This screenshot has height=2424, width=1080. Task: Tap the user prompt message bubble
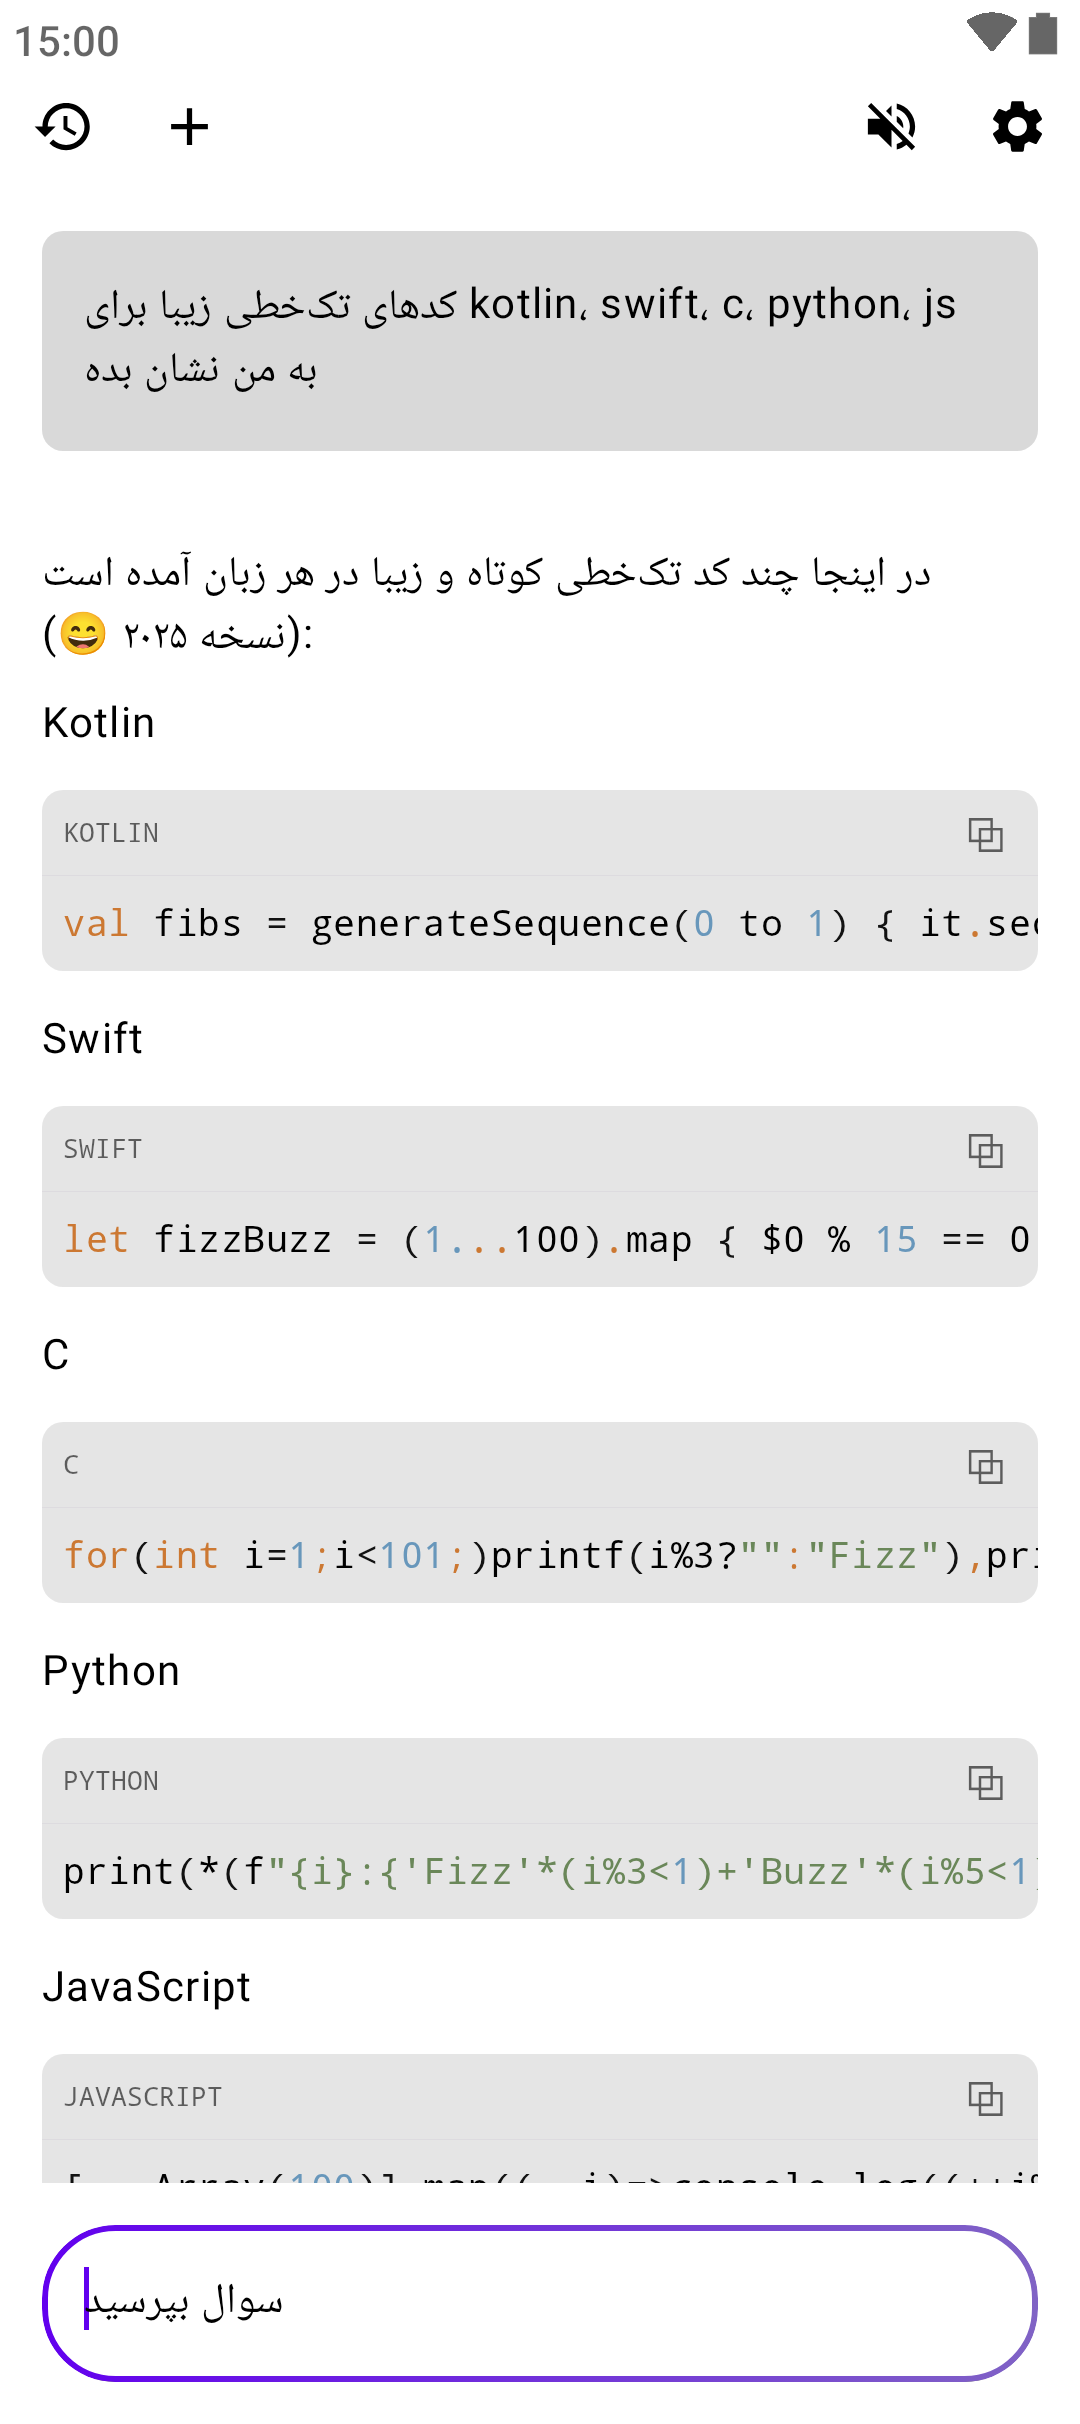click(540, 340)
